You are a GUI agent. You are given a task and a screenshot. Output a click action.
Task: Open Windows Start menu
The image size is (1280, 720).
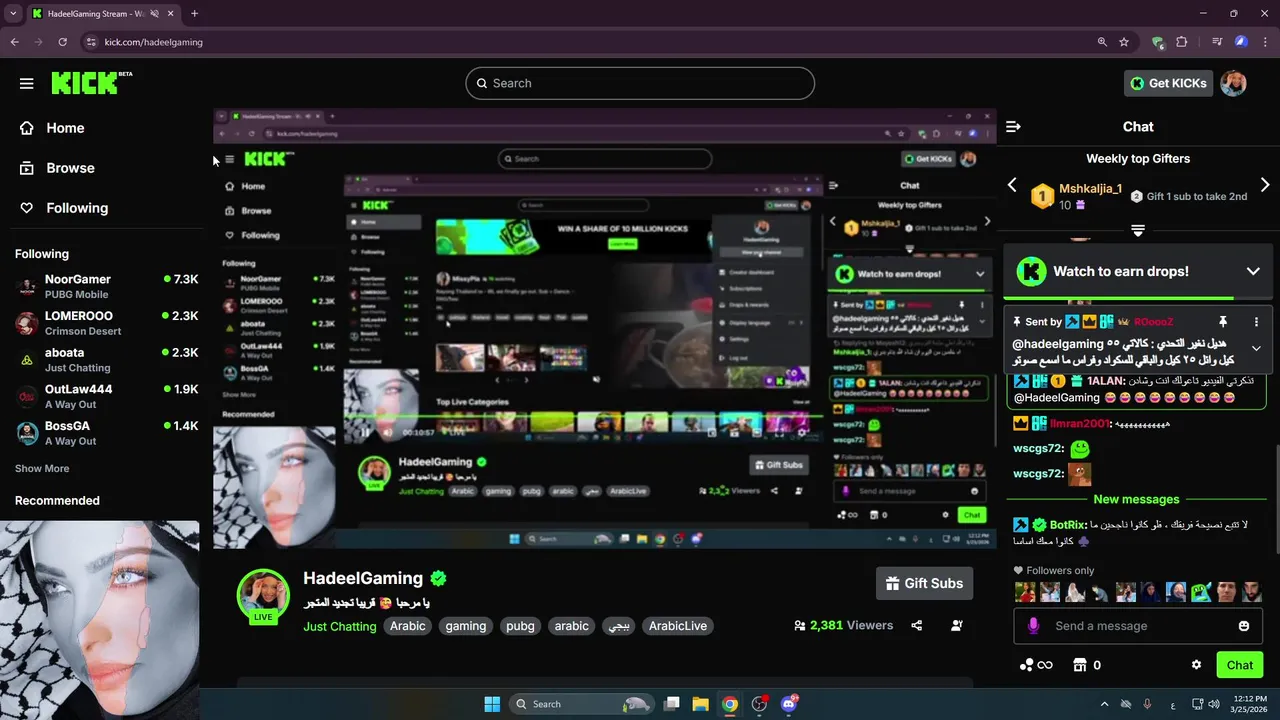492,704
